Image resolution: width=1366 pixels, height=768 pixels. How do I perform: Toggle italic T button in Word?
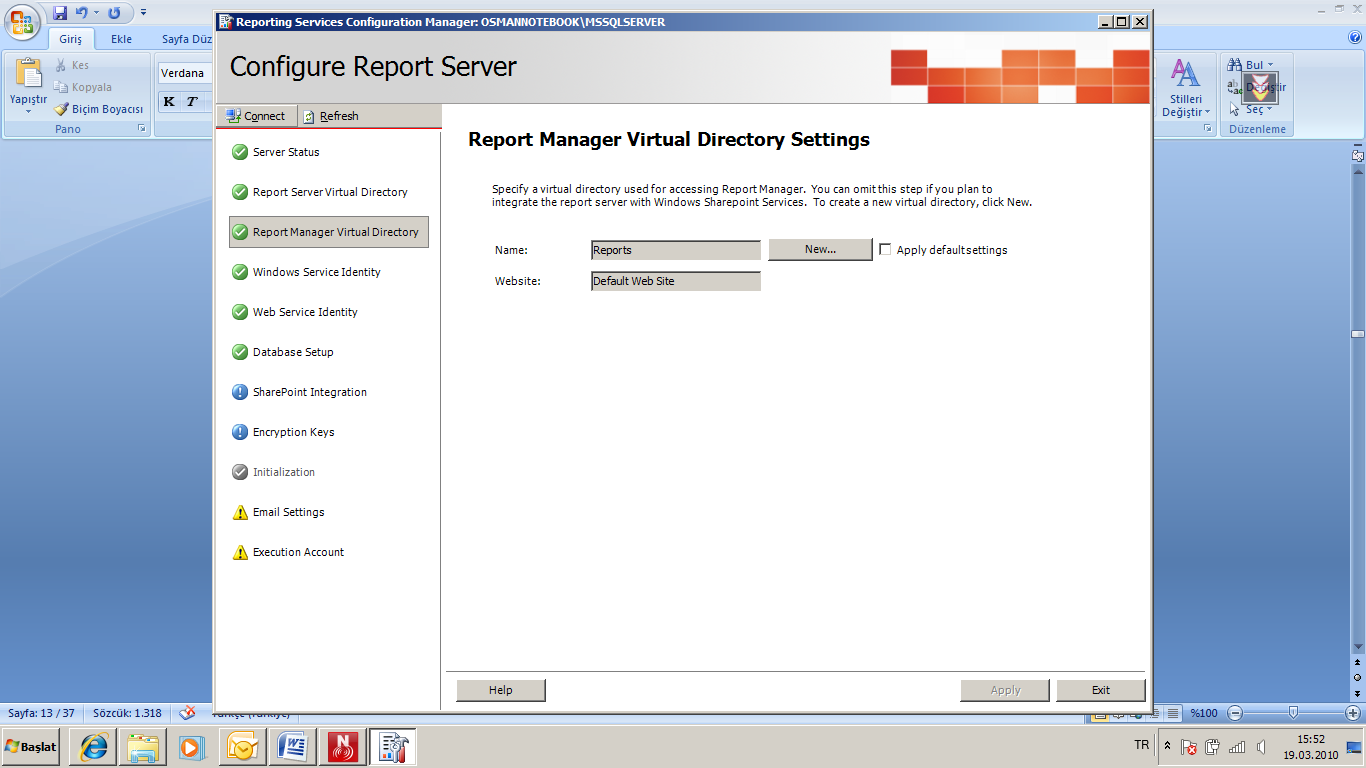[x=192, y=102]
